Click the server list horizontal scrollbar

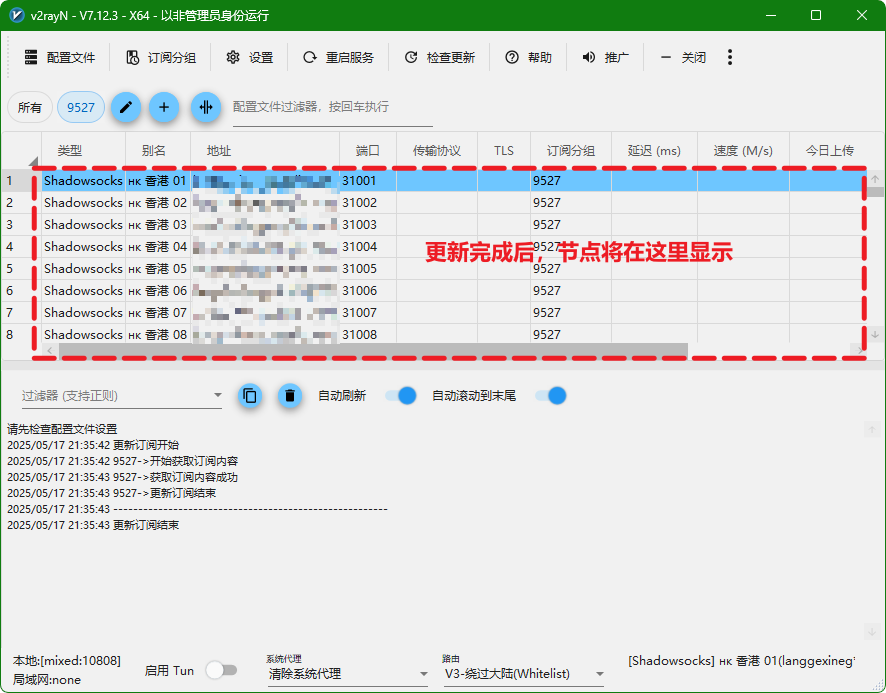tap(373, 350)
